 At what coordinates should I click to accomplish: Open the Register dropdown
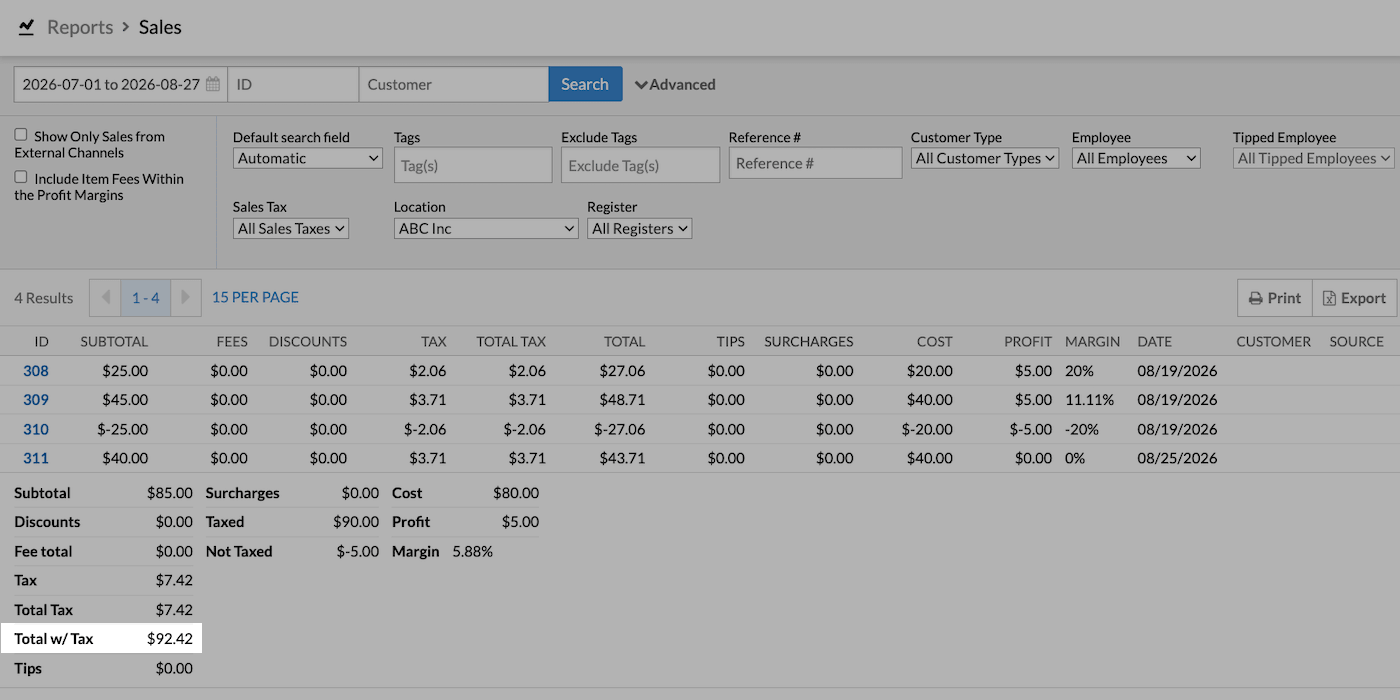[x=640, y=228]
